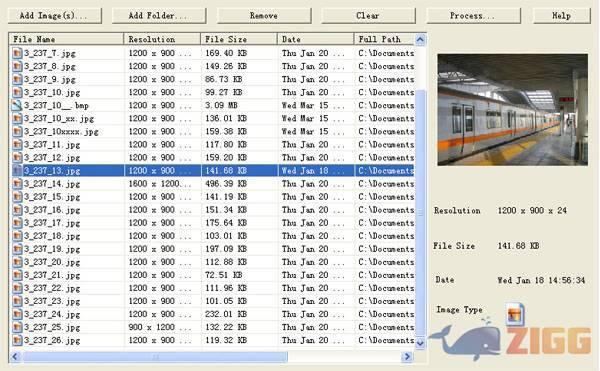Viewport: 600px width, 371px height.
Task: Click the file icon of 3_237_20.jpg
Action: 17,262
